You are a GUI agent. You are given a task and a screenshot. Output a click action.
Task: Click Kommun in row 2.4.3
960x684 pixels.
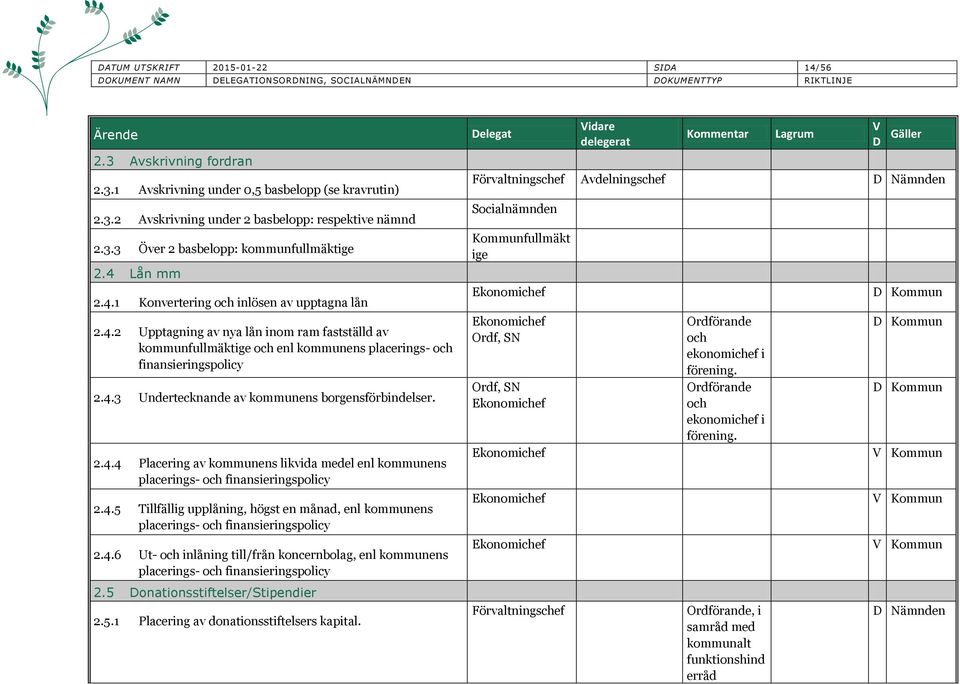coord(917,387)
